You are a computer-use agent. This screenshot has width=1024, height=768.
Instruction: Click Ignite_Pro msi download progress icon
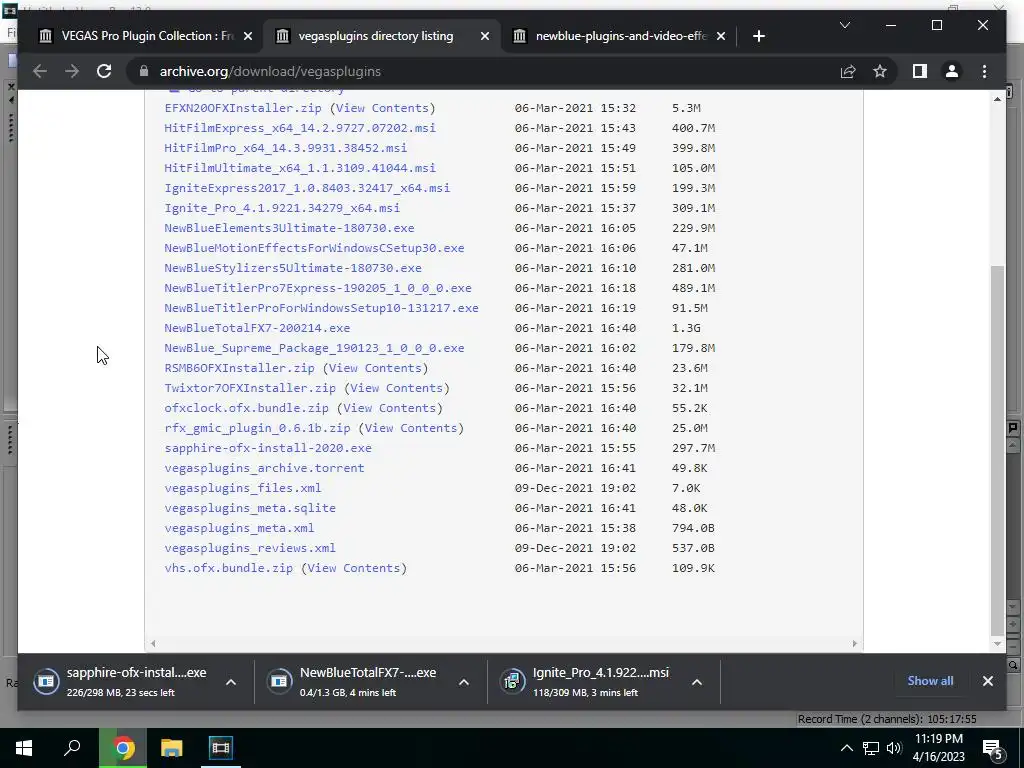click(513, 681)
